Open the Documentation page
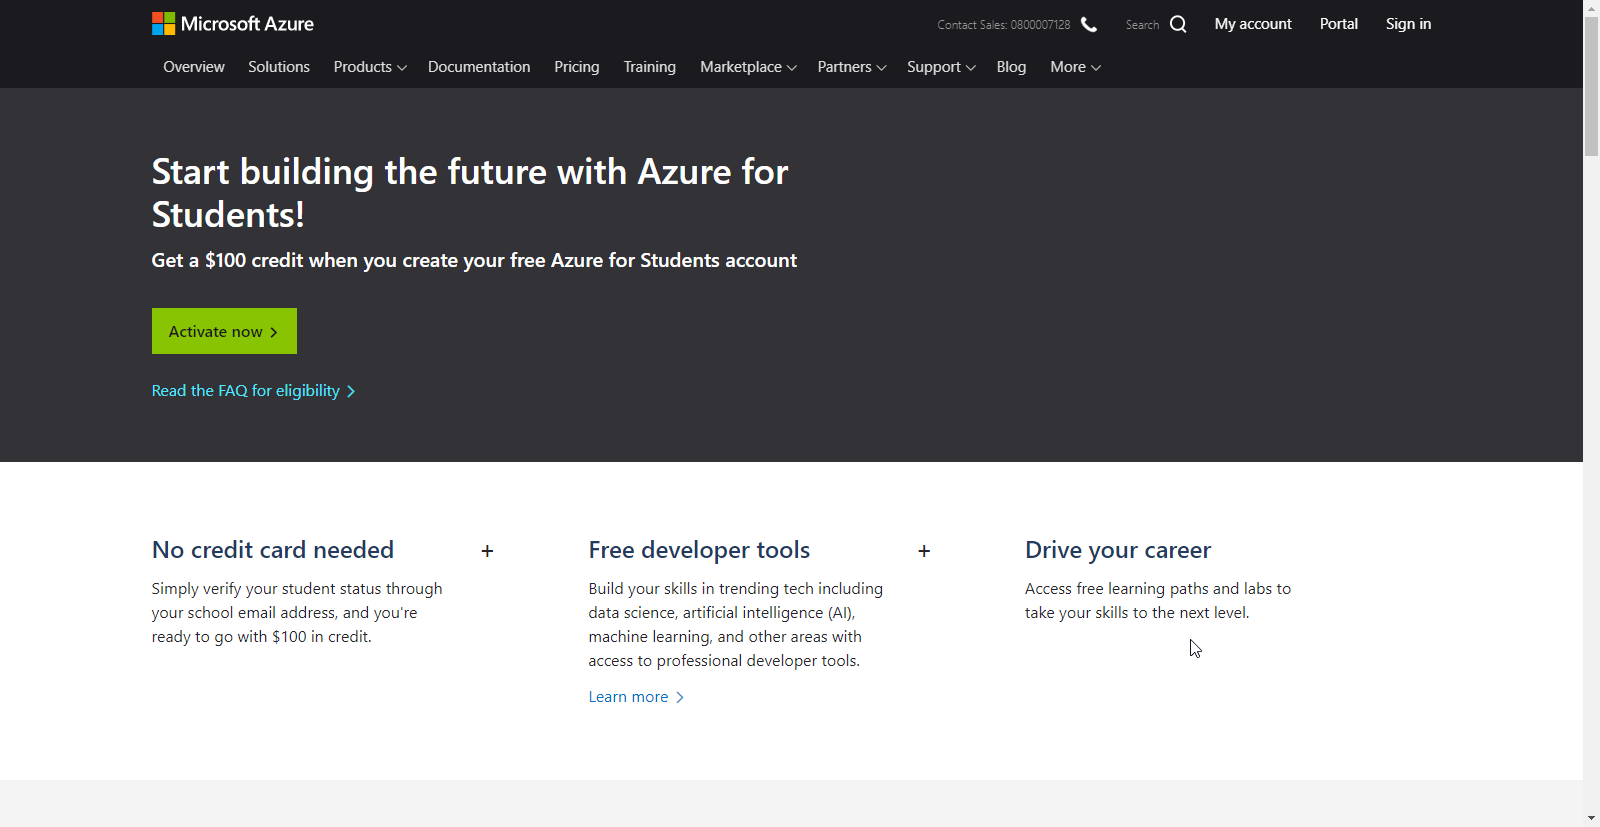The image size is (1600, 827). pos(479,67)
